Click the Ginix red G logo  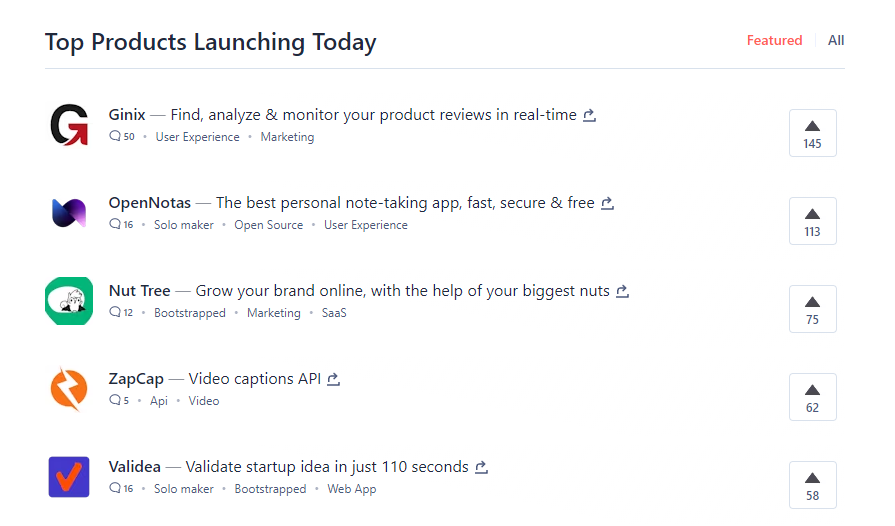[x=69, y=125]
